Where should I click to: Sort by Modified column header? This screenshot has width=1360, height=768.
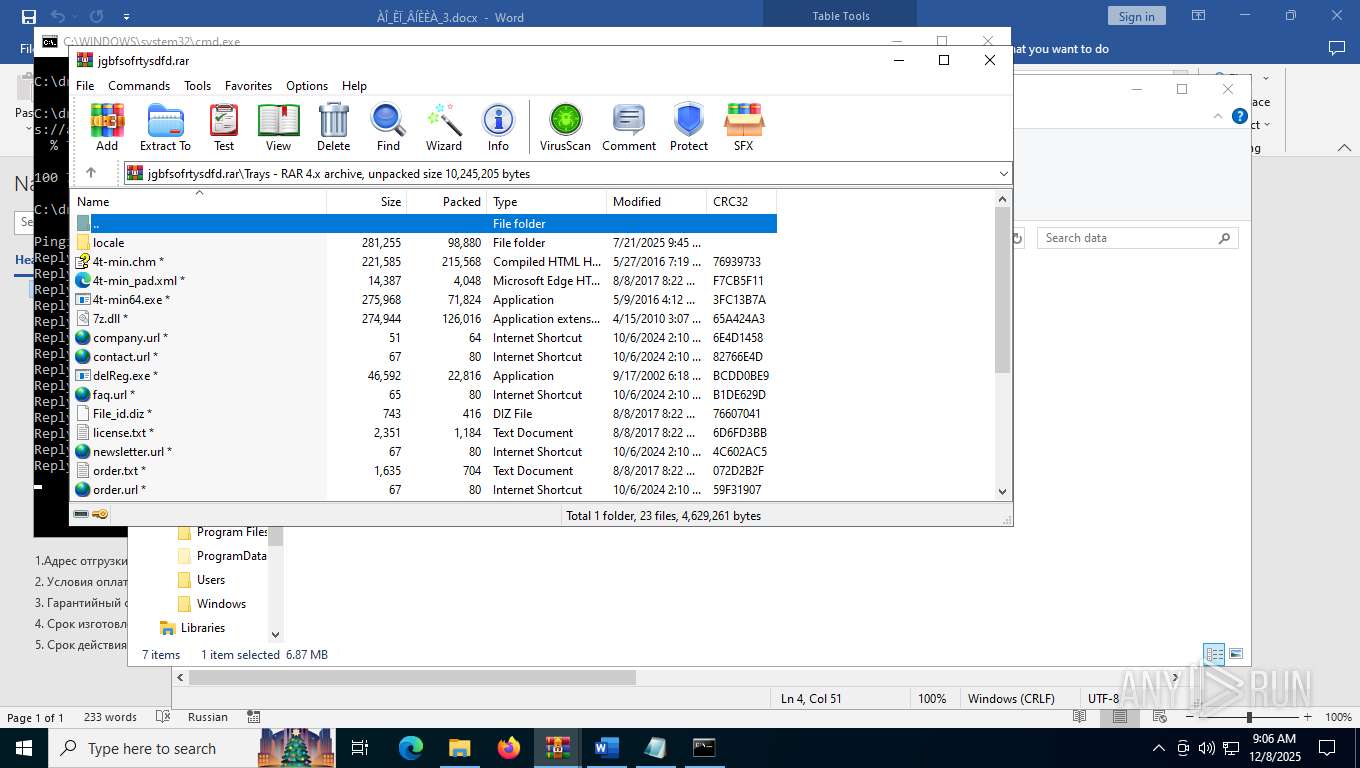pos(656,202)
